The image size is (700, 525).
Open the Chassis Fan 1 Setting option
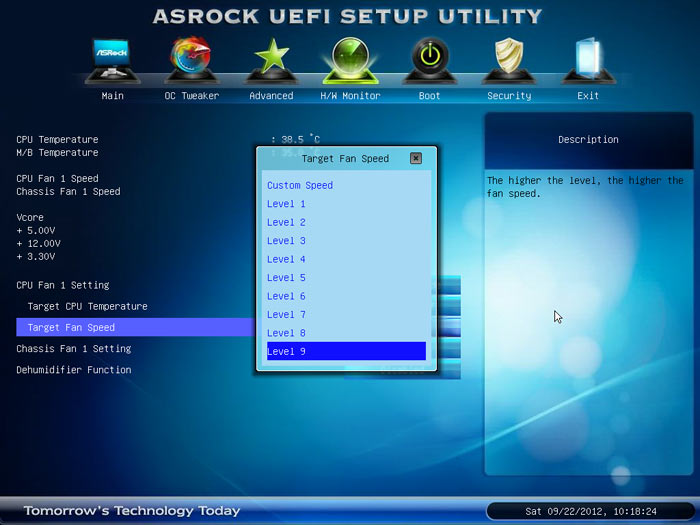(x=74, y=349)
